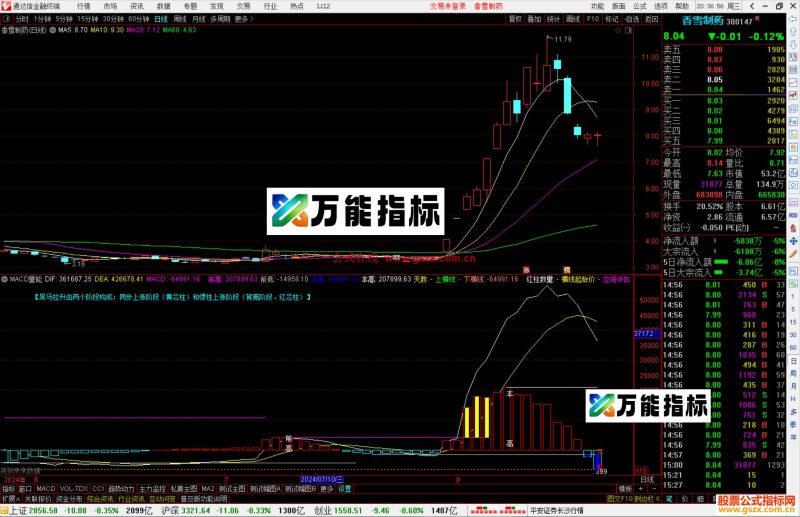The image size is (800, 517).
Task: Open the 资讯 menu
Action: point(137,6)
